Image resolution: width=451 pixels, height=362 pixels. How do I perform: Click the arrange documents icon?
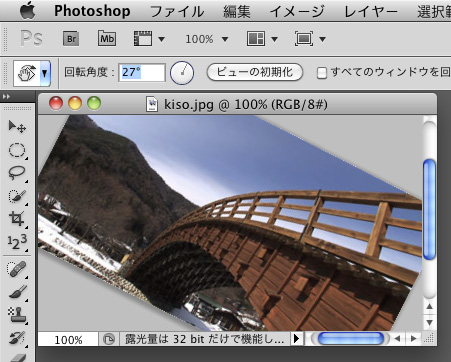(x=256, y=39)
